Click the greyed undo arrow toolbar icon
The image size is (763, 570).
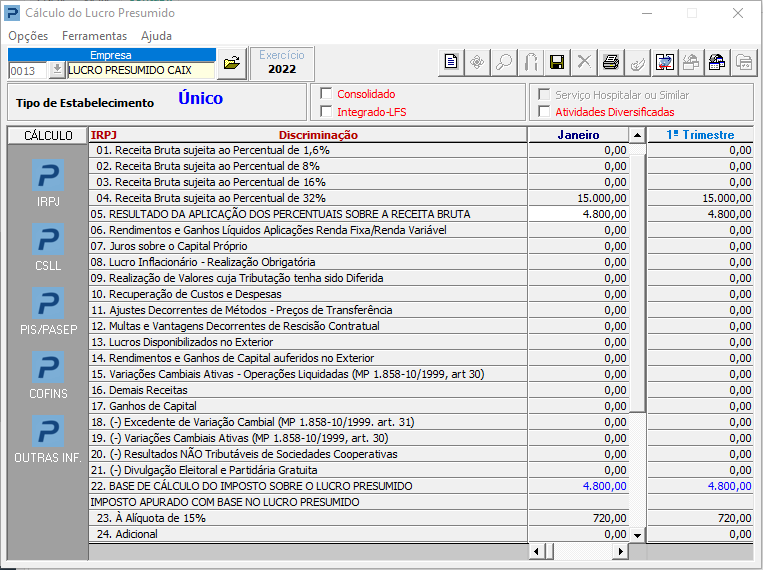coord(530,62)
